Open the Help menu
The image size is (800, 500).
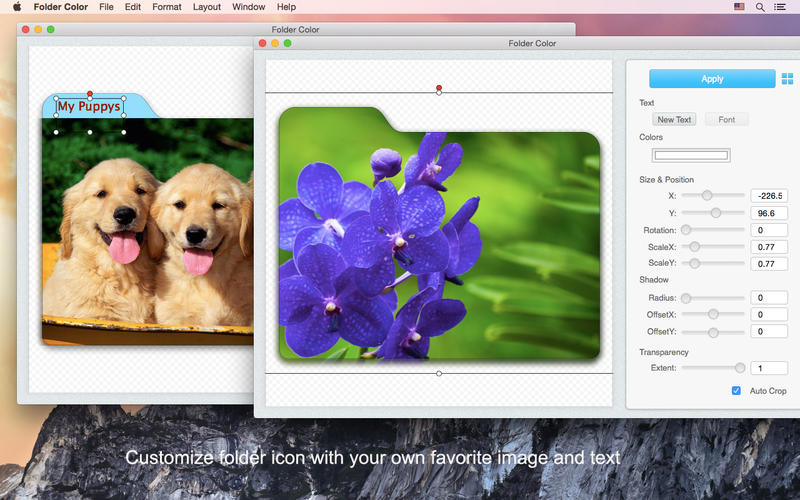point(286,7)
